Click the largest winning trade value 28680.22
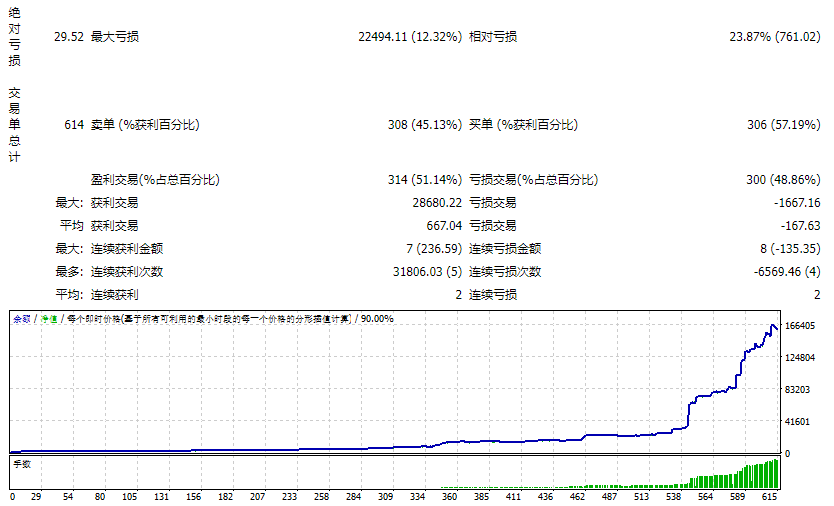Viewport: 834px width, 506px height. pos(437,203)
